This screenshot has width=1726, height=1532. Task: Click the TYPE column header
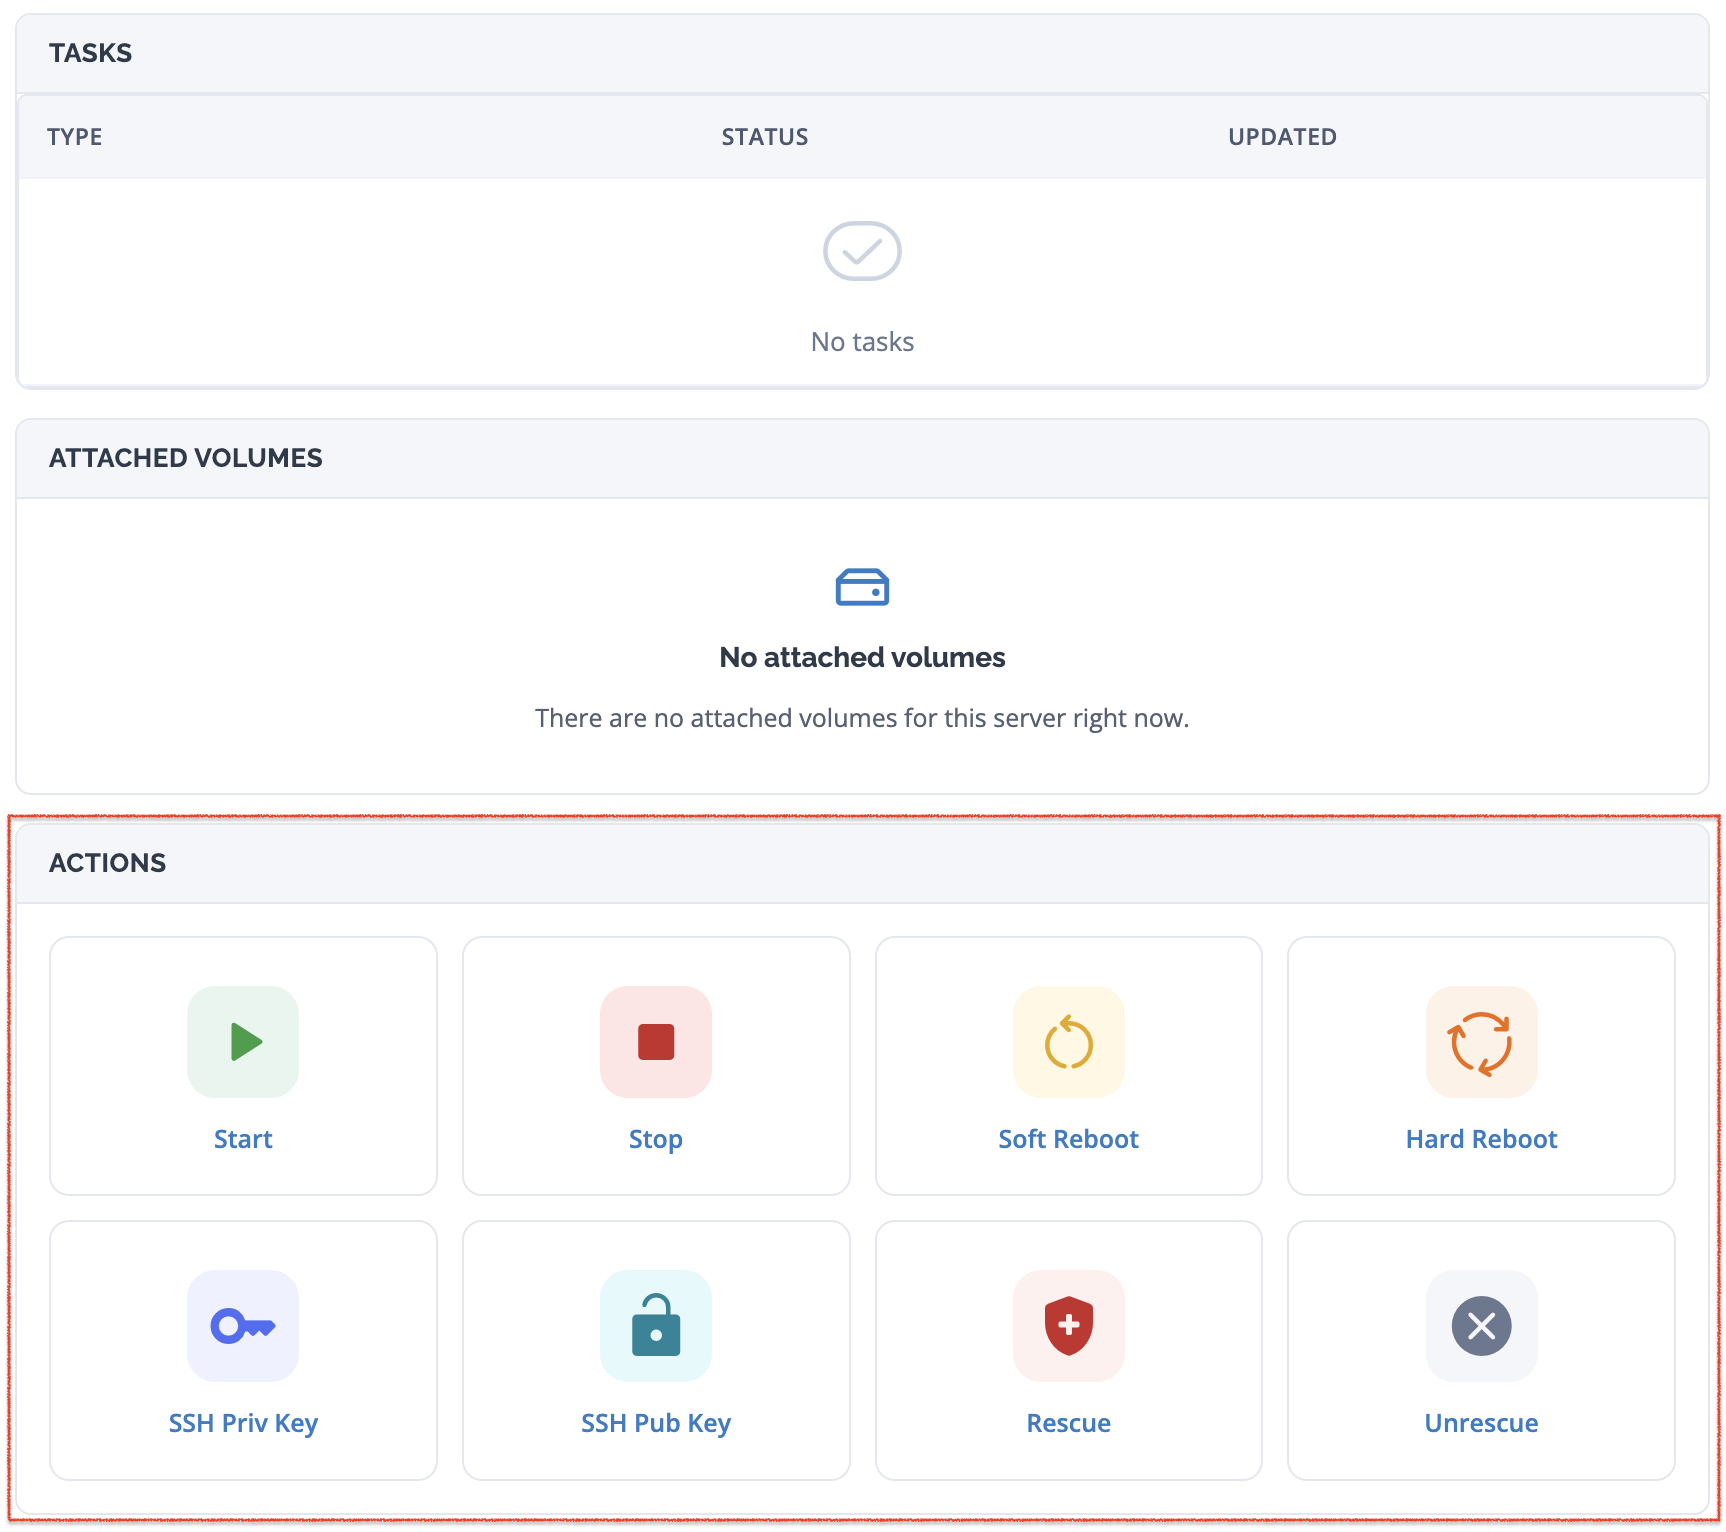tap(75, 137)
